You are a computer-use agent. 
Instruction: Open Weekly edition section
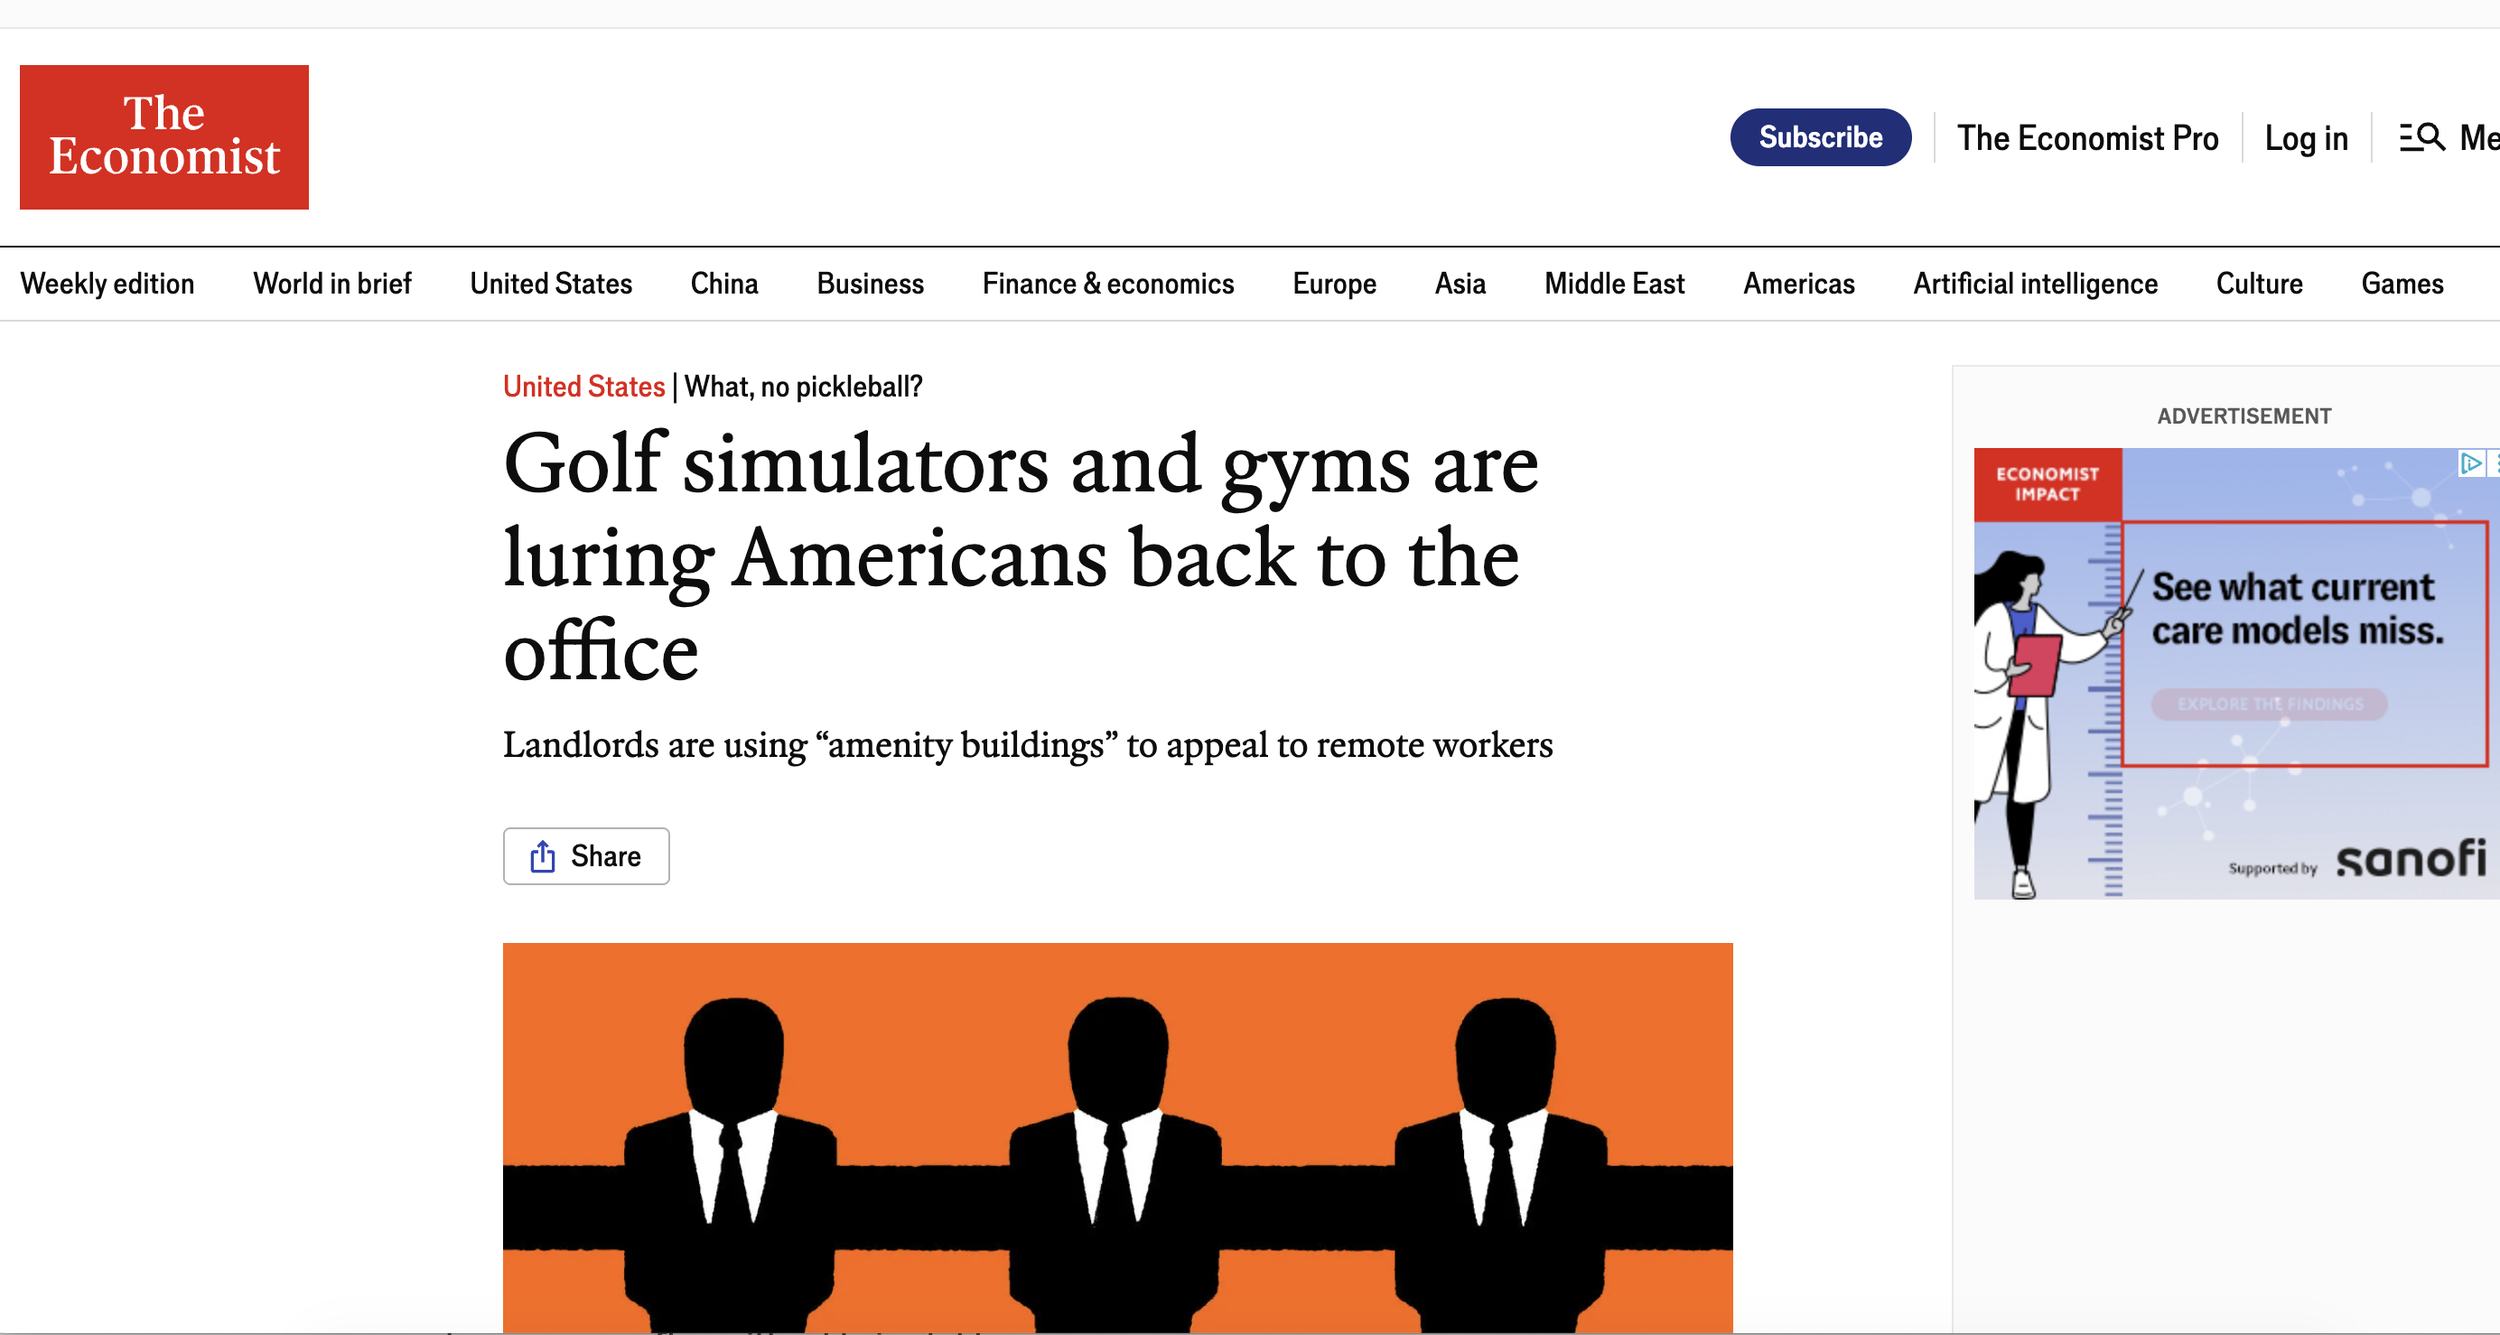107,284
